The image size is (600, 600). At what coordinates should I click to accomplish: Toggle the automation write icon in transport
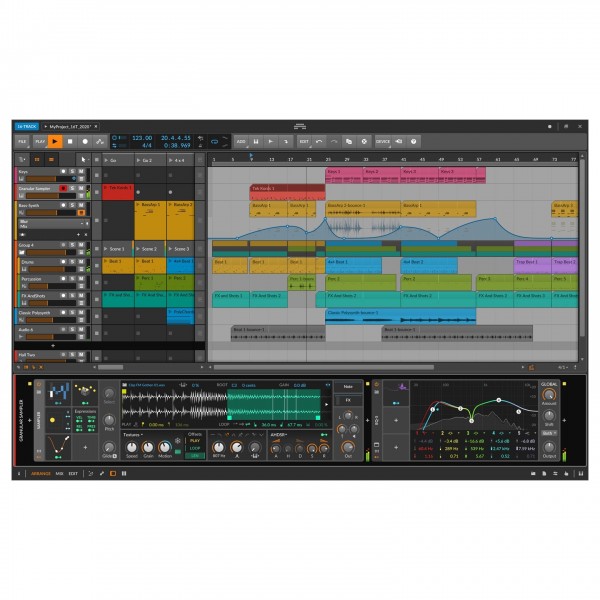click(x=100, y=142)
